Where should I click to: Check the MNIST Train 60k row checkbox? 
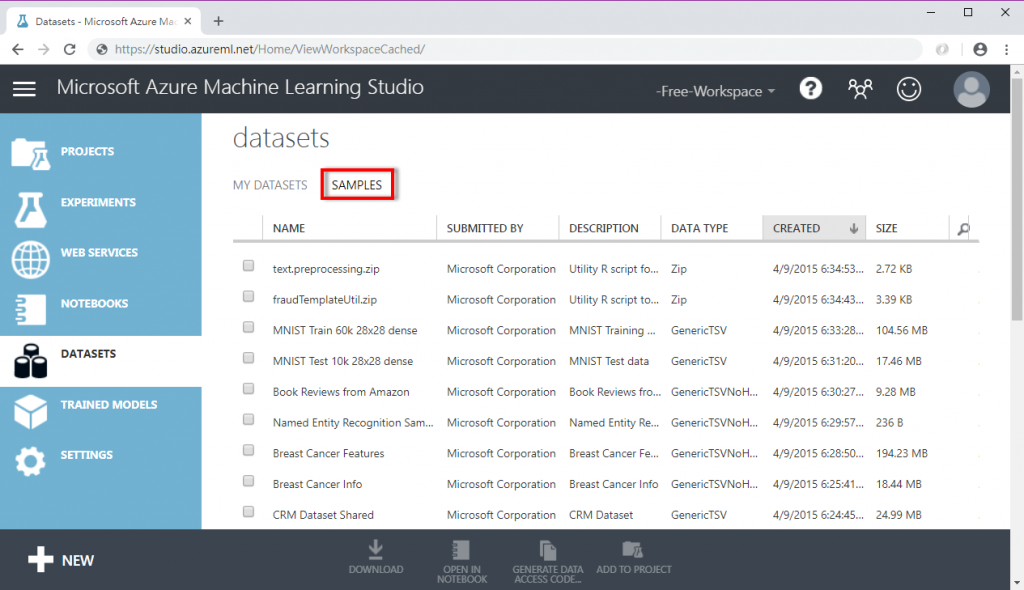click(248, 327)
